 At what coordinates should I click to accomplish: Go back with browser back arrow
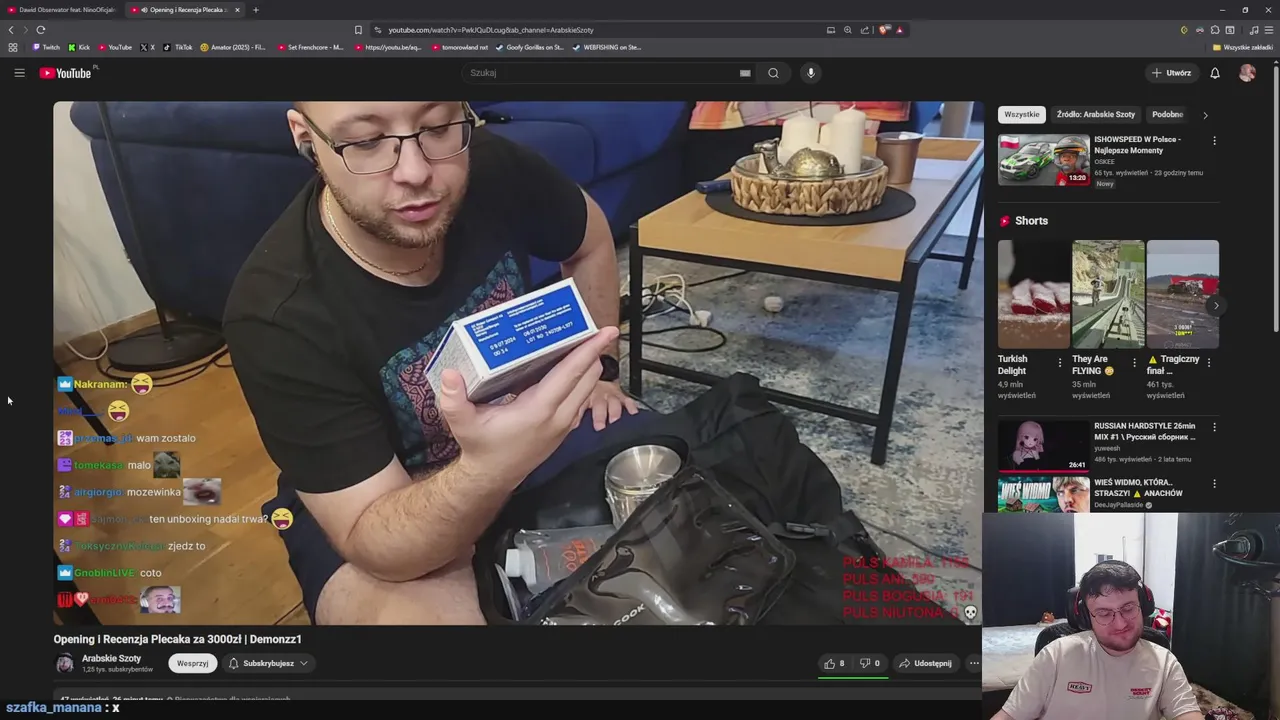point(11,30)
